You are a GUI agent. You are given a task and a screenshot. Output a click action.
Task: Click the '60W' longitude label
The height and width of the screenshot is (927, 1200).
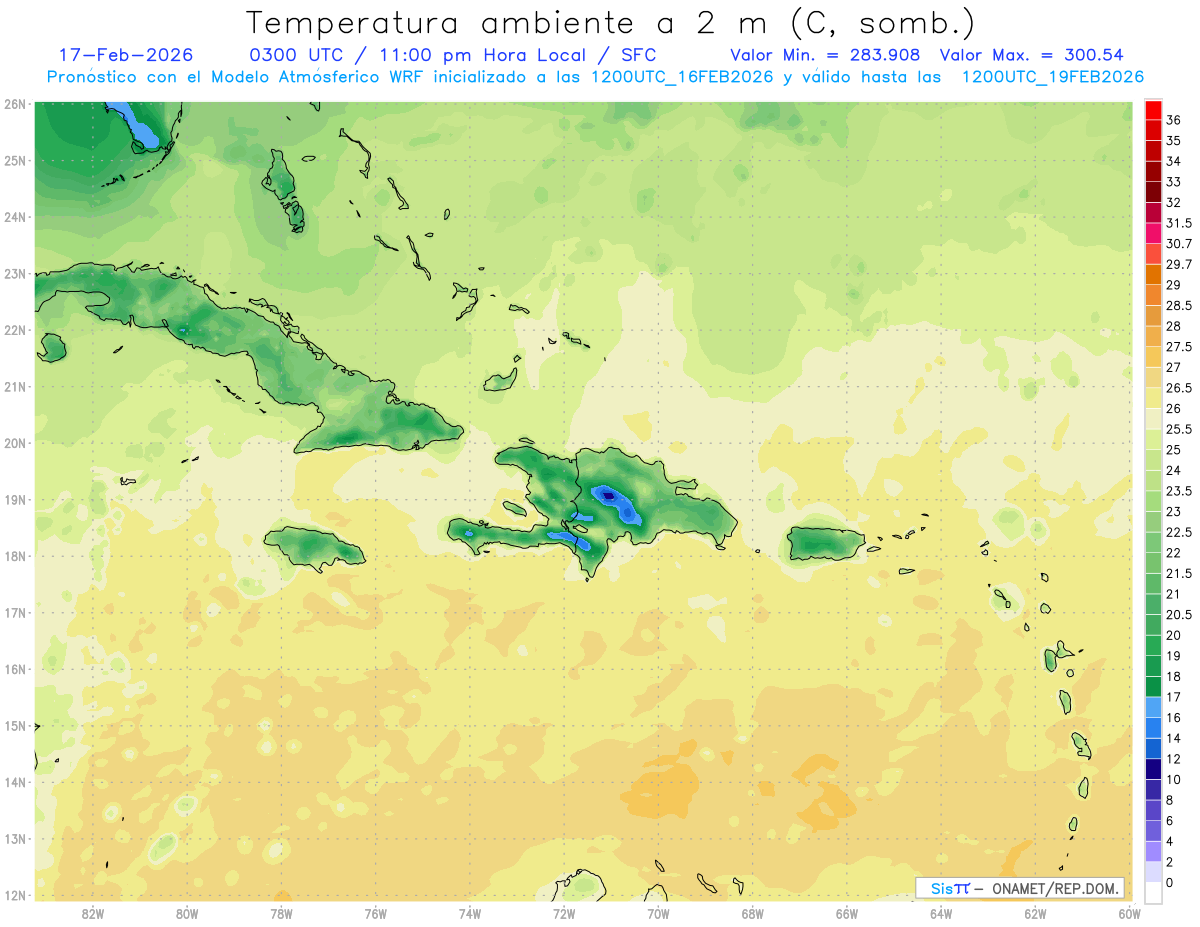pos(1129,914)
